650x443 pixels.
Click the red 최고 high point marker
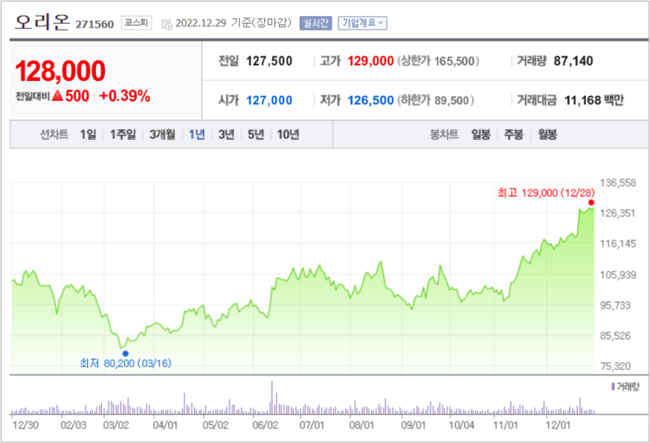click(591, 203)
